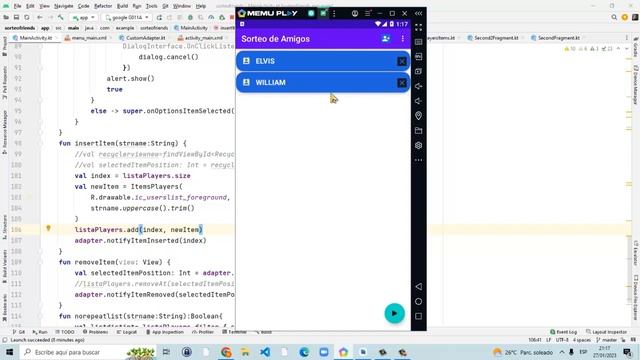This screenshot has width=640, height=360.
Task: Click the intention lightbulb on line 106
Action: 48,229
